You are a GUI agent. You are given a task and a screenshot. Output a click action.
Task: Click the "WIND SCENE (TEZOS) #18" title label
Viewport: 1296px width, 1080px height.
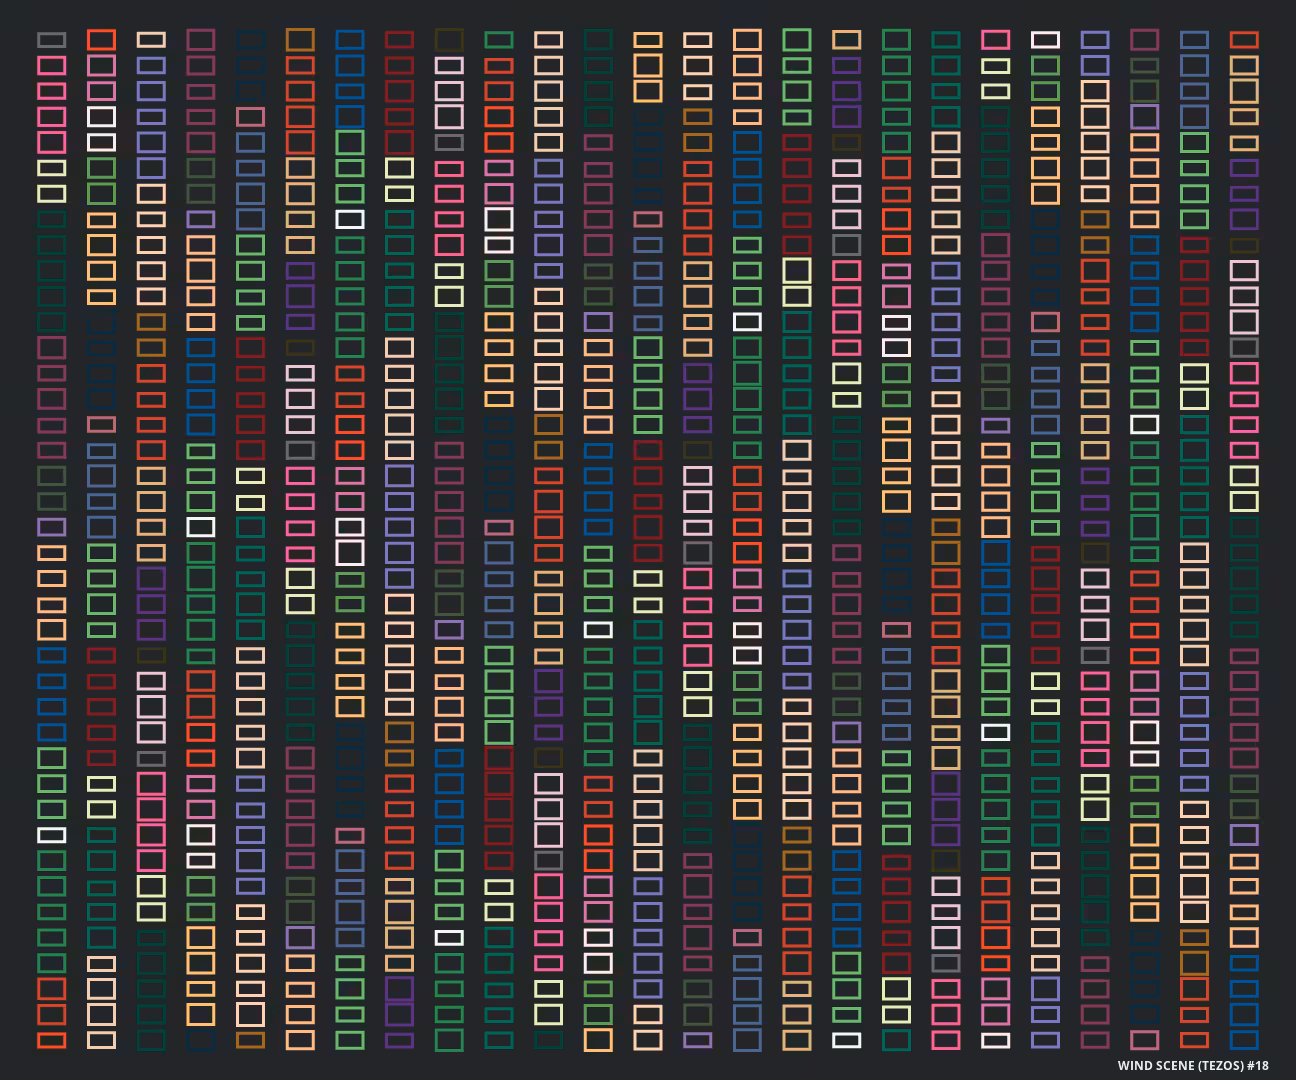point(1193,1065)
